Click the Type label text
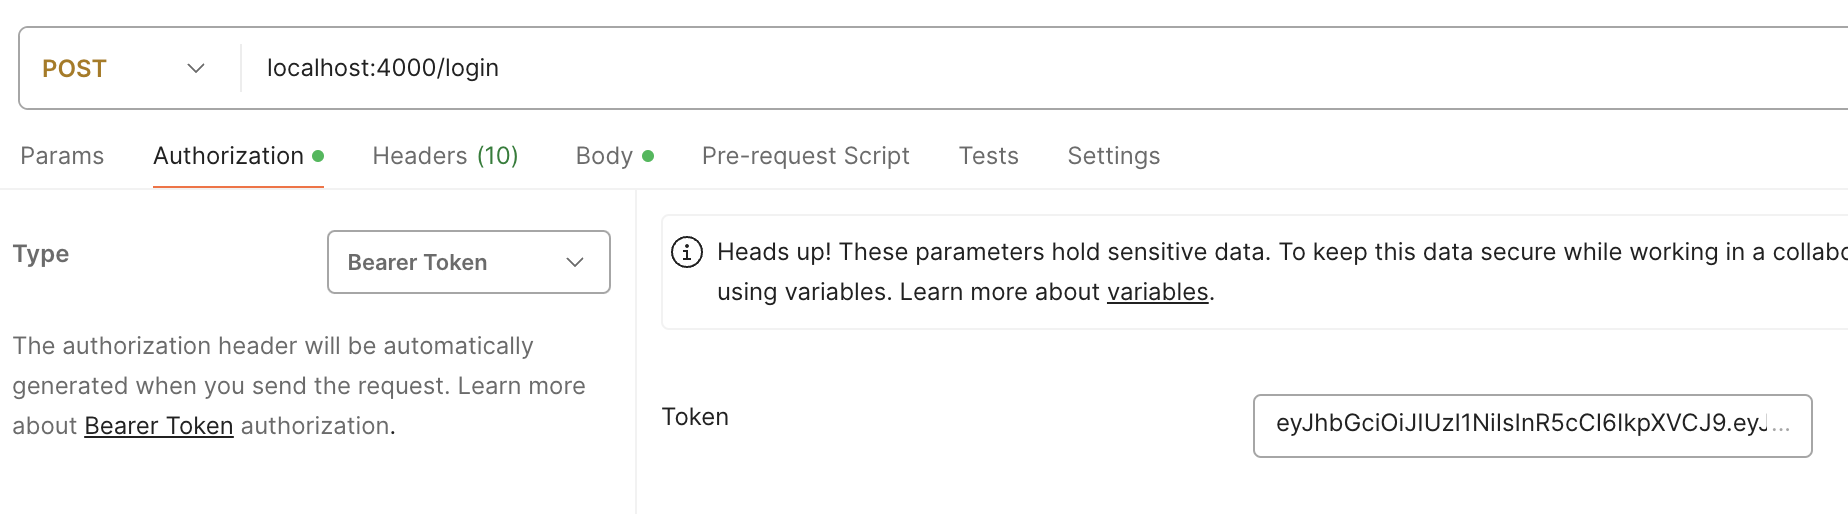The height and width of the screenshot is (514, 1848). click(x=41, y=254)
